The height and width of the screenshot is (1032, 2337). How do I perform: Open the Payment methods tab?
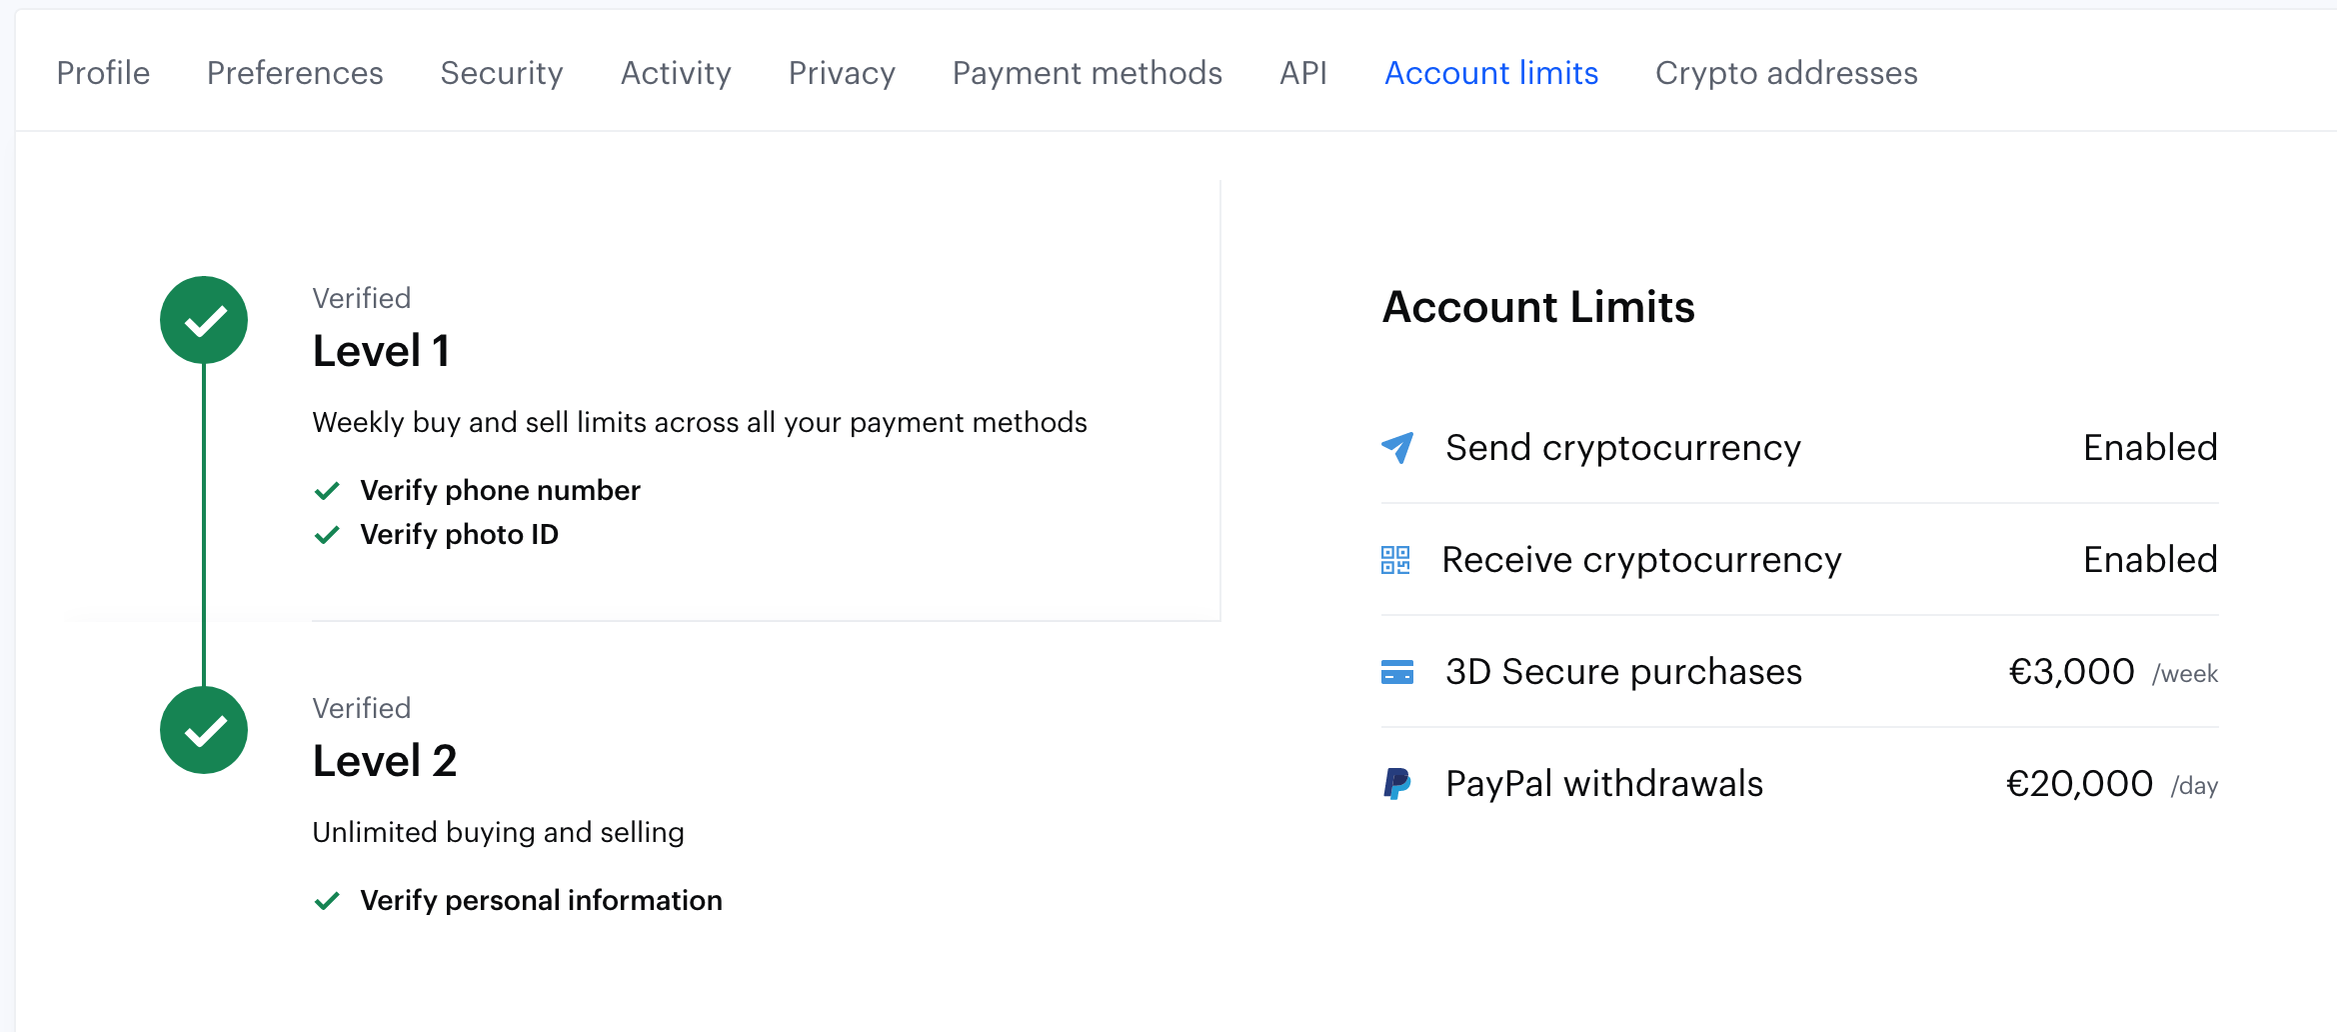[x=1087, y=73]
